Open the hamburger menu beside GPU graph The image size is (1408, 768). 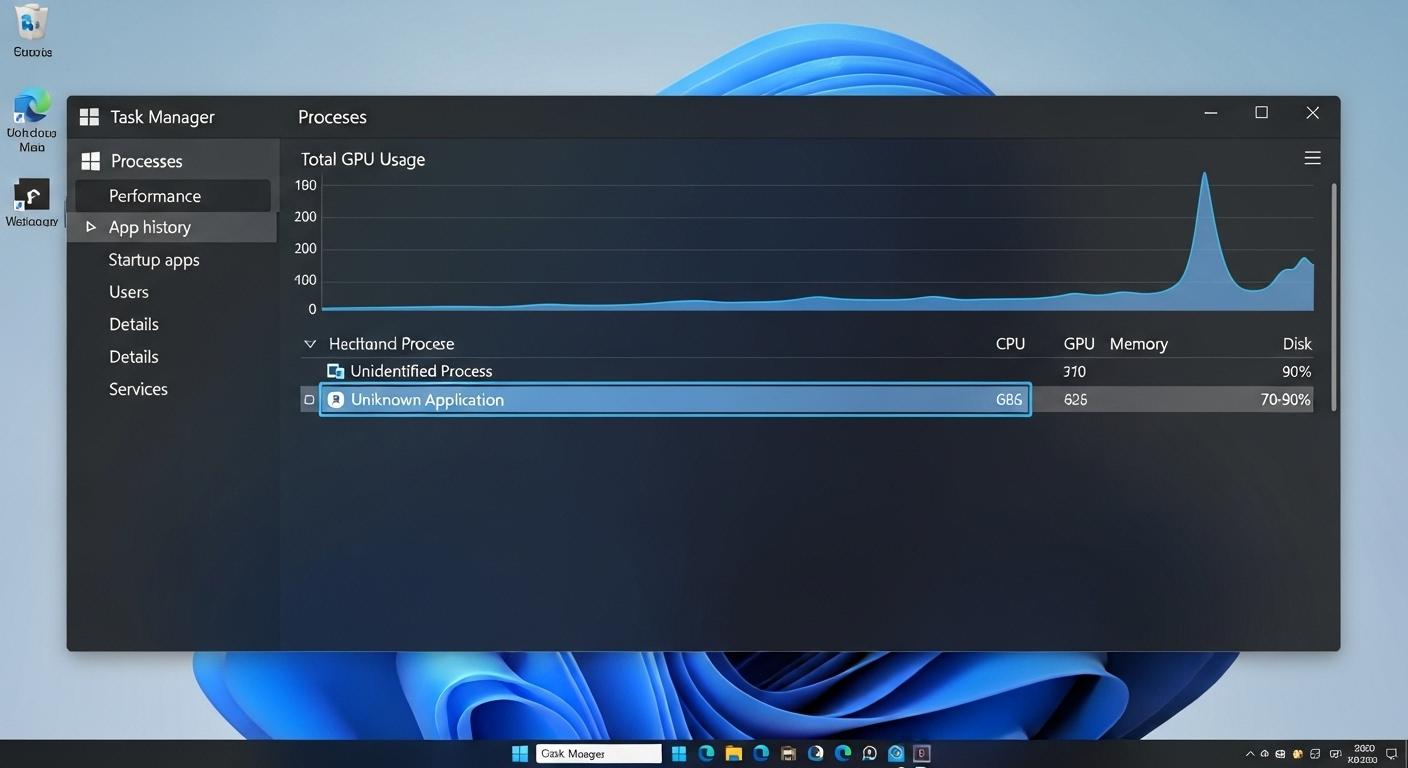pos(1312,158)
